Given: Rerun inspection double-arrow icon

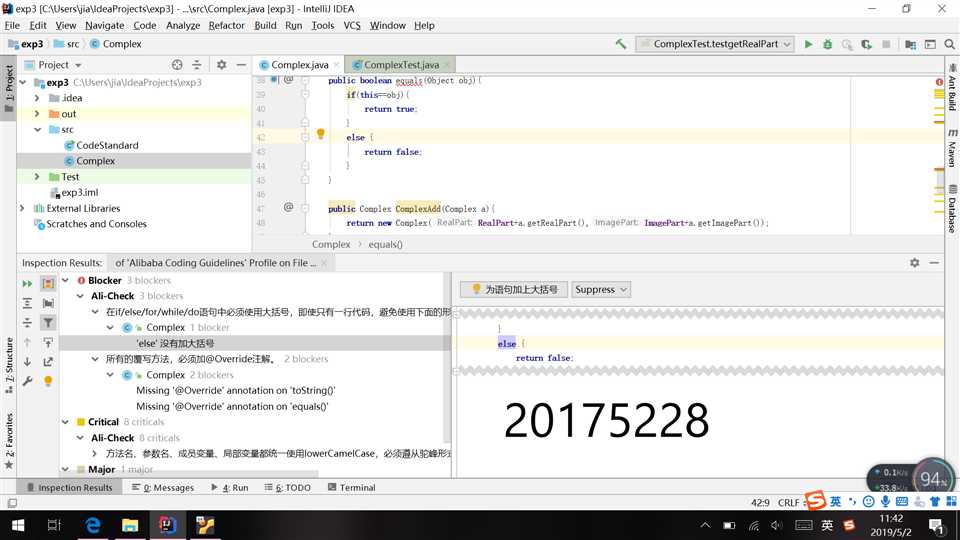Looking at the screenshot, I should pos(28,283).
